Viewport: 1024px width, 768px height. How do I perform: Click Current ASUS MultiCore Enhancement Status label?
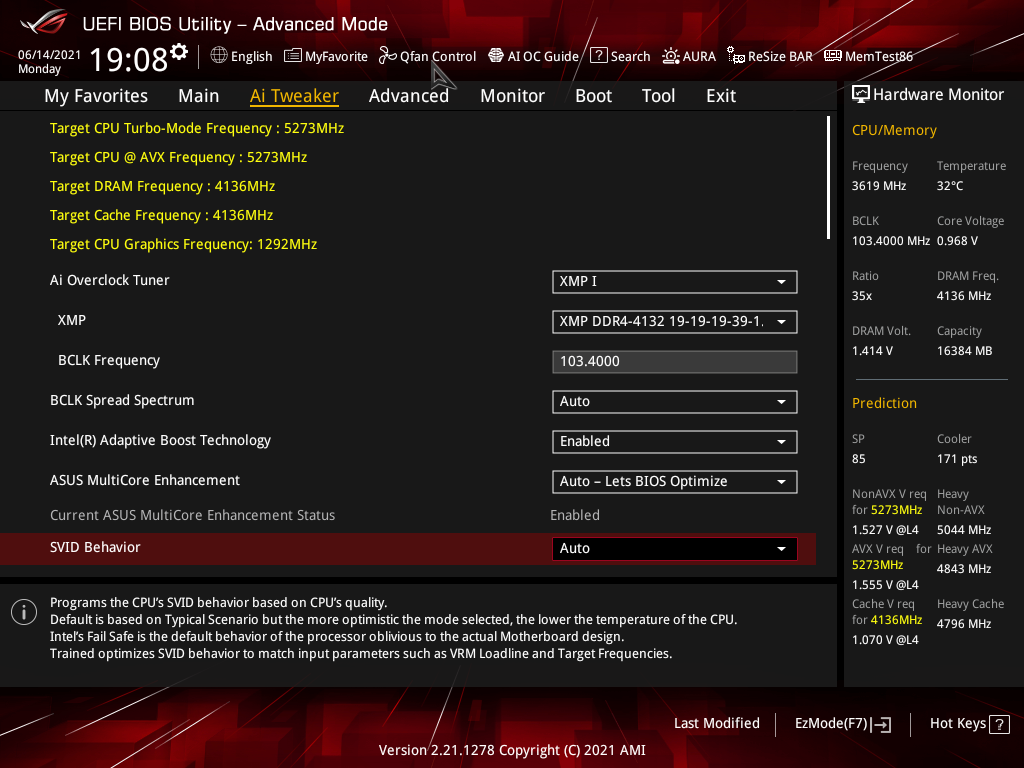(192, 515)
